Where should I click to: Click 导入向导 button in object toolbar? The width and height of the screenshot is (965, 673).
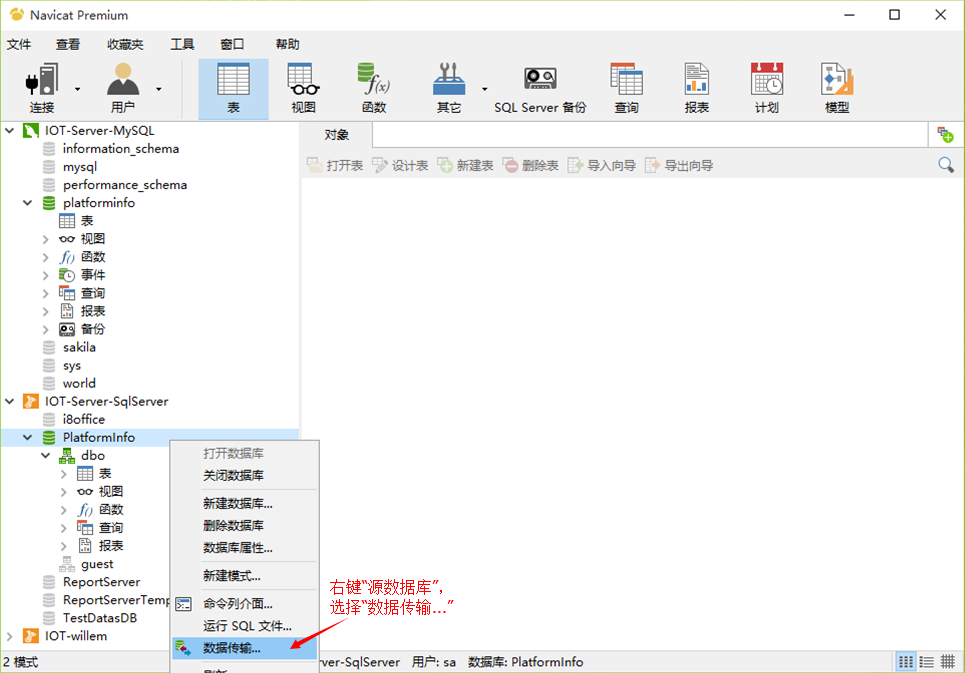pyautogui.click(x=602, y=165)
